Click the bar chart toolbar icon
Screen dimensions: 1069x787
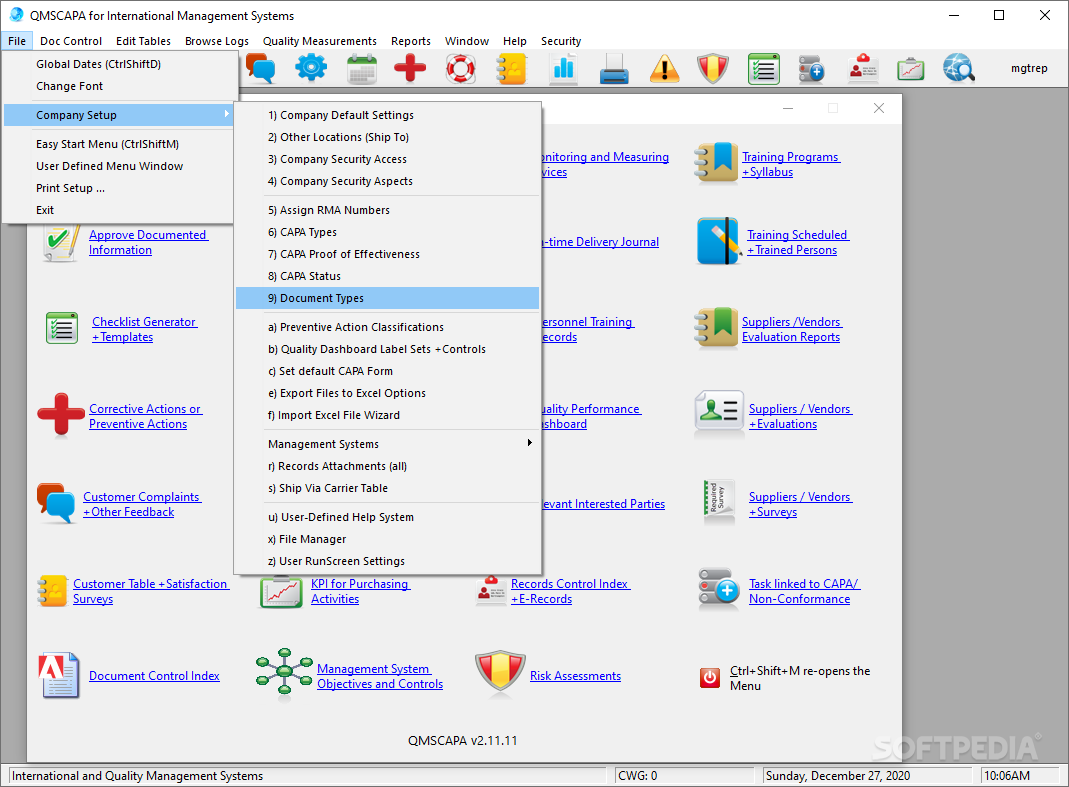[x=563, y=68]
